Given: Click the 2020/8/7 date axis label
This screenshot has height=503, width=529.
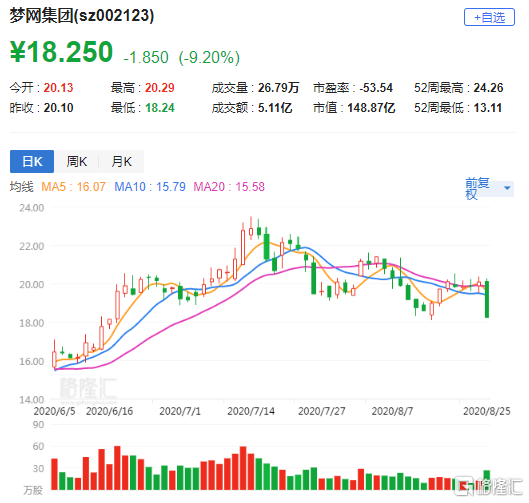Looking at the screenshot, I should [x=392, y=411].
